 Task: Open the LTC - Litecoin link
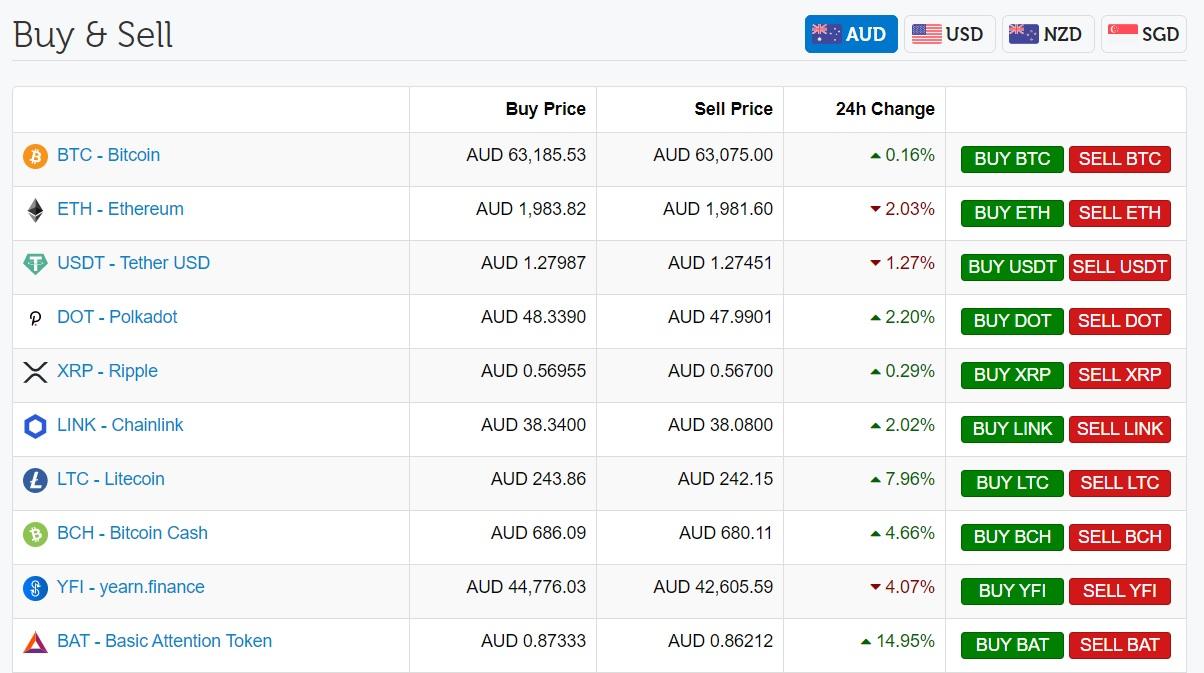[110, 479]
